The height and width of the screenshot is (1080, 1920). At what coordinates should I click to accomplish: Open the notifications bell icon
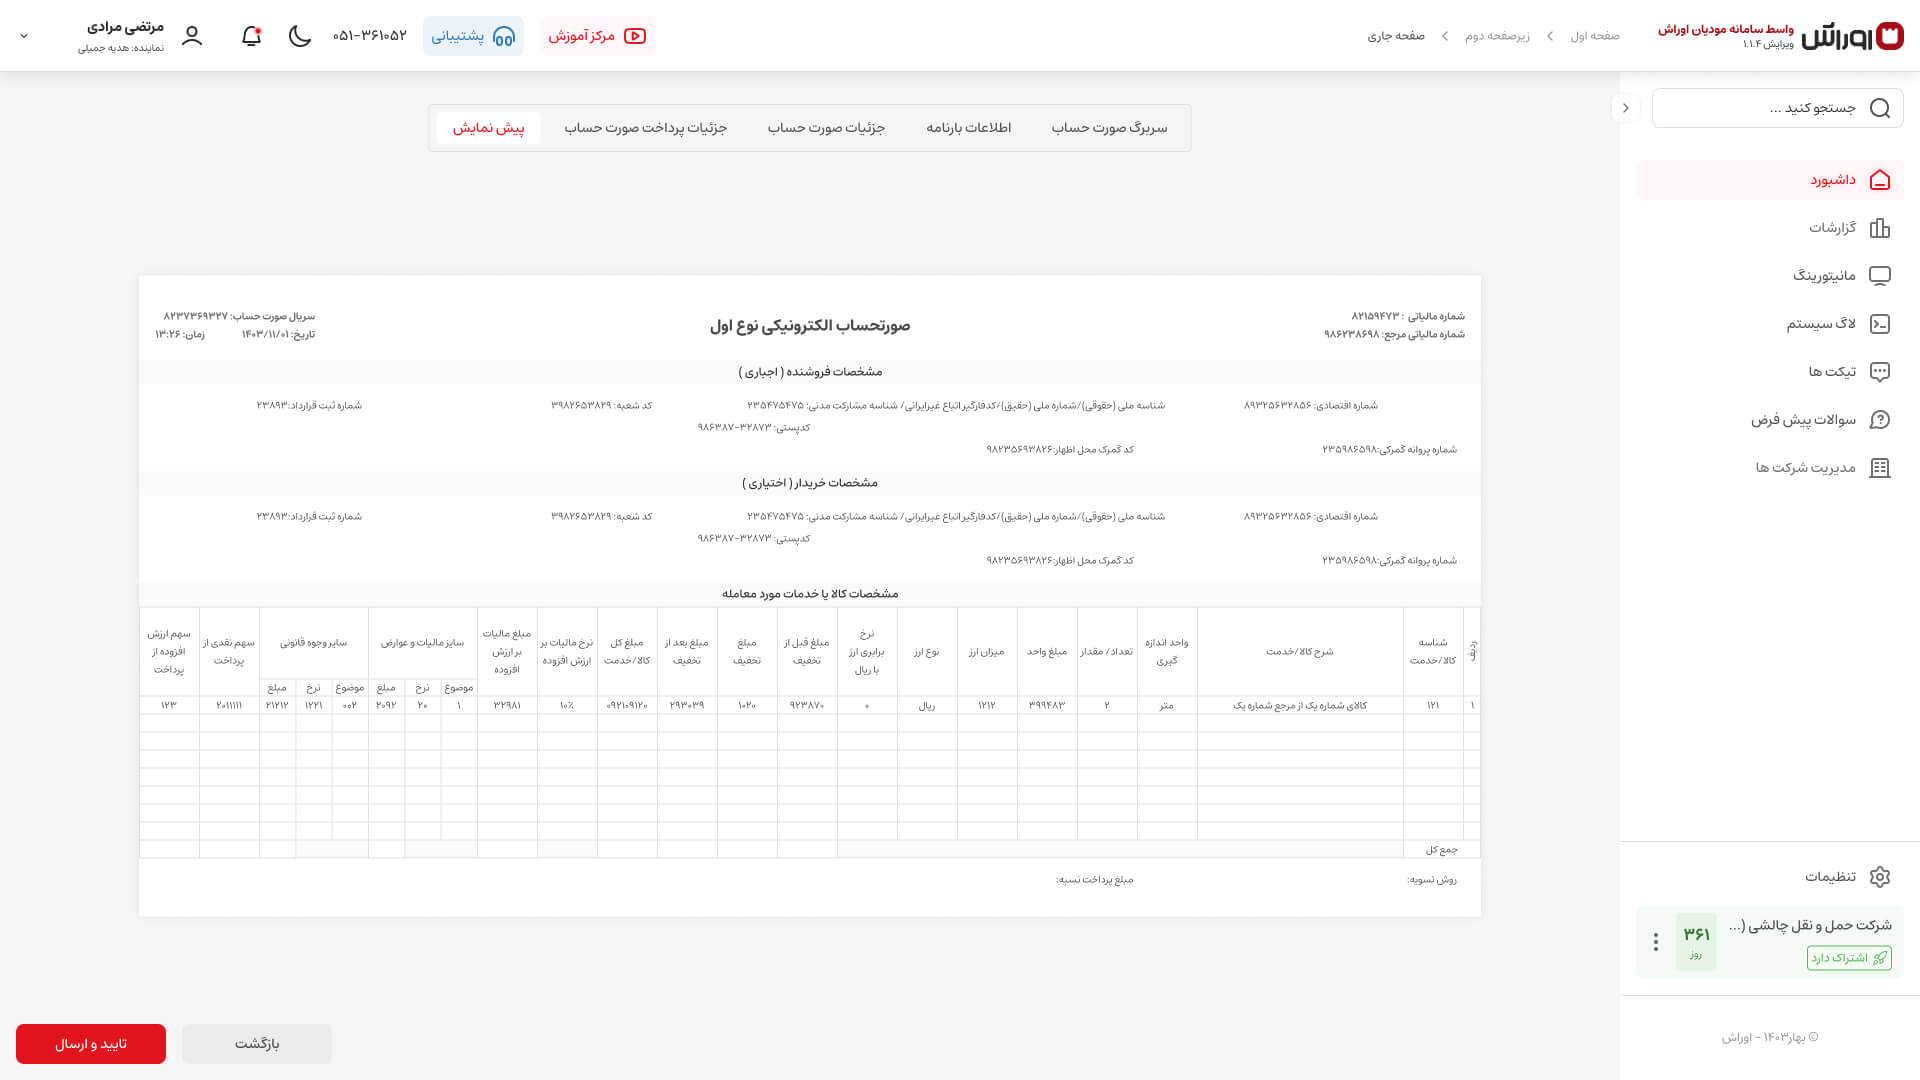click(x=251, y=36)
